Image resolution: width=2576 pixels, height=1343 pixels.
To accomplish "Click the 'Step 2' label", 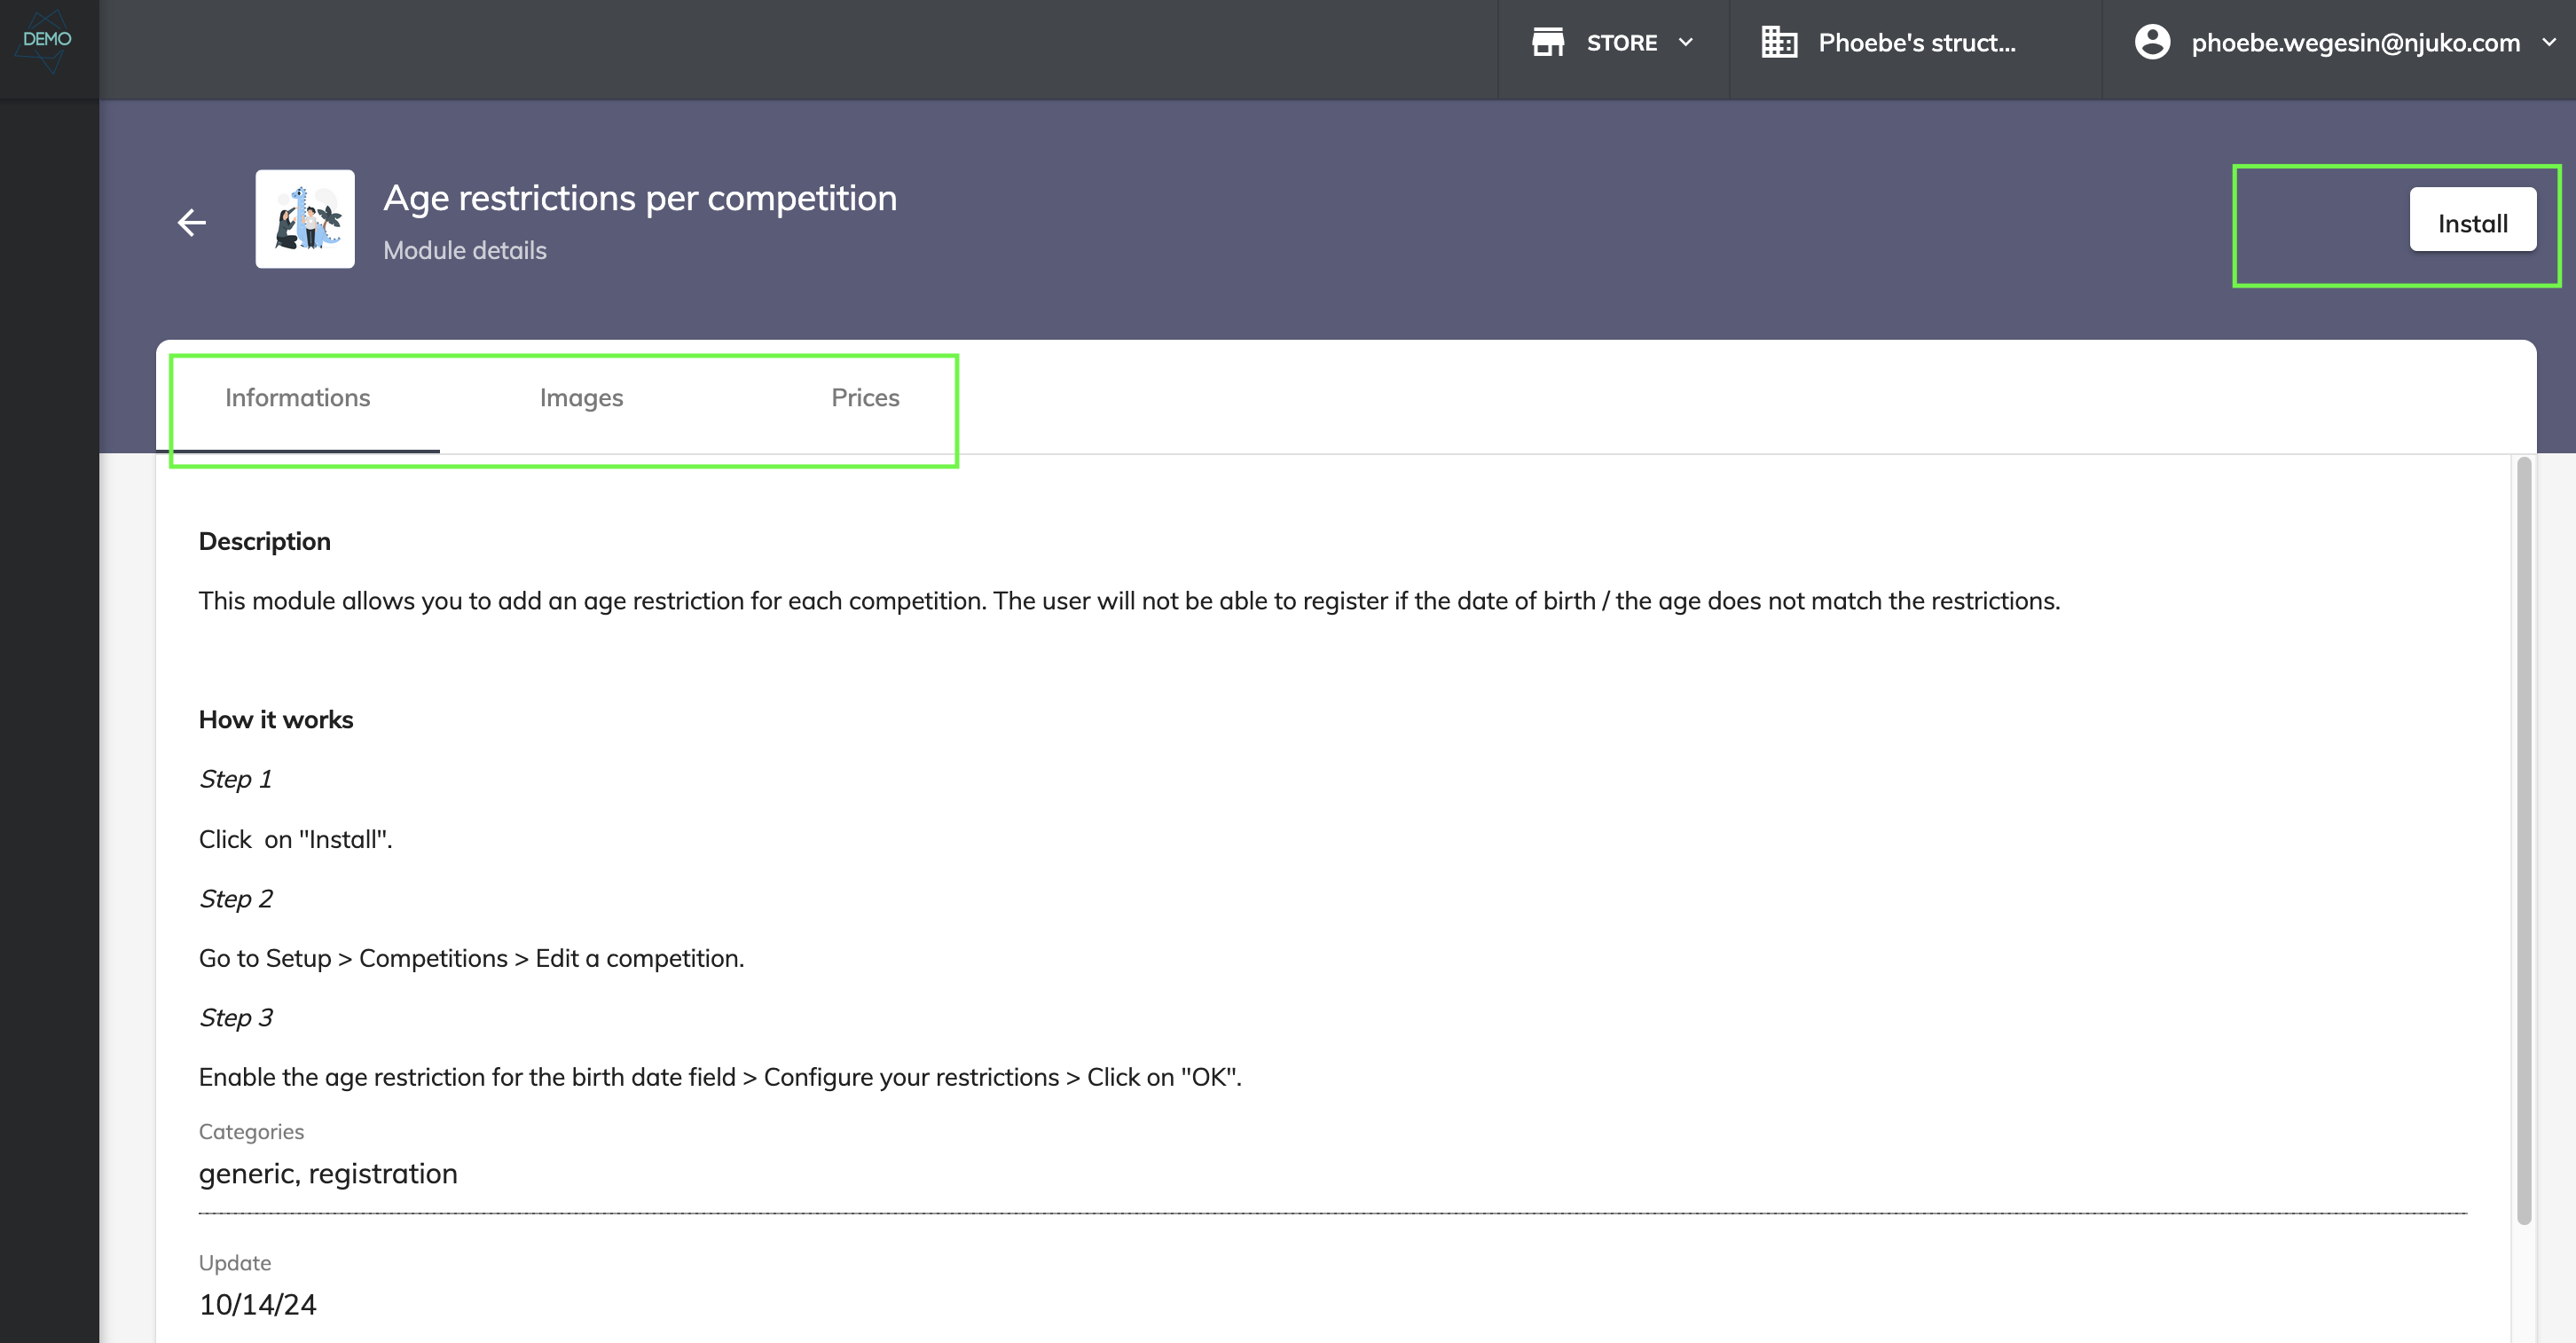I will (x=236, y=898).
